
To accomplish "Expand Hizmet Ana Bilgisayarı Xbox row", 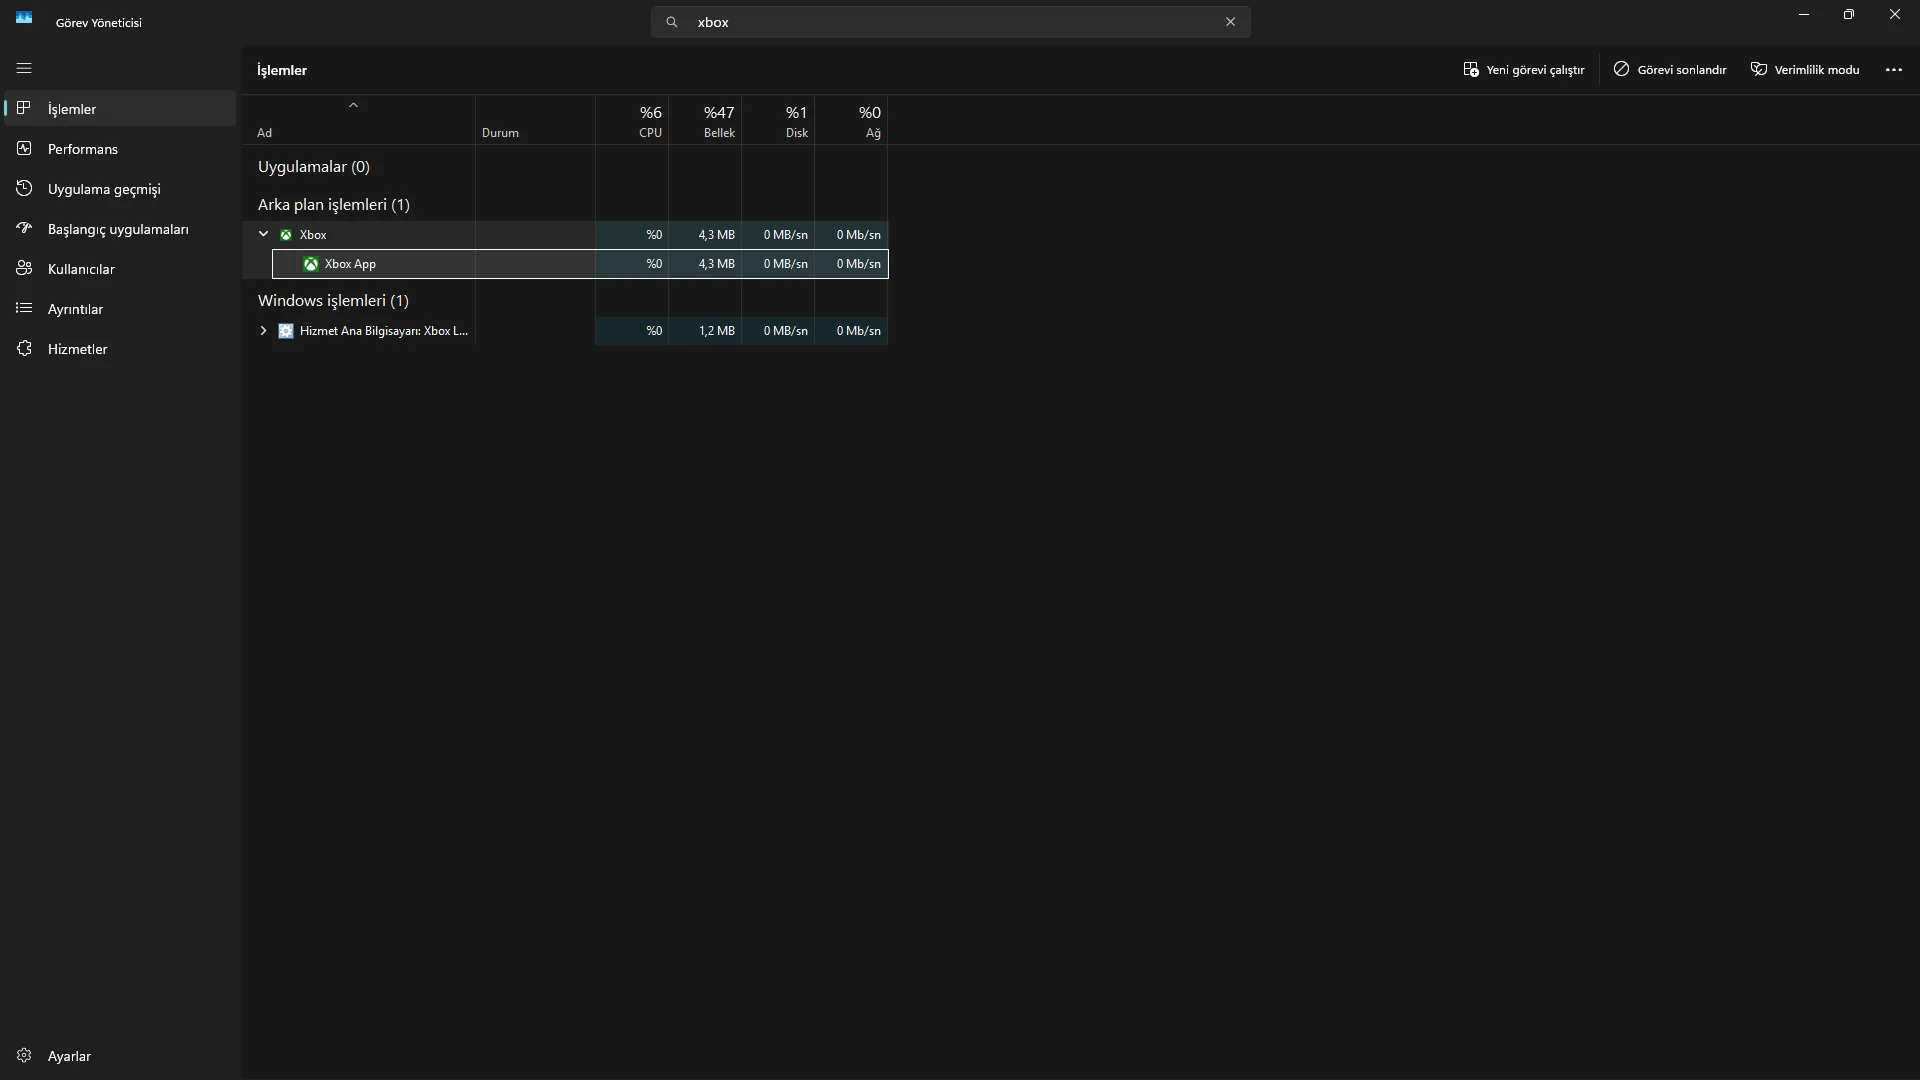I will 264,331.
